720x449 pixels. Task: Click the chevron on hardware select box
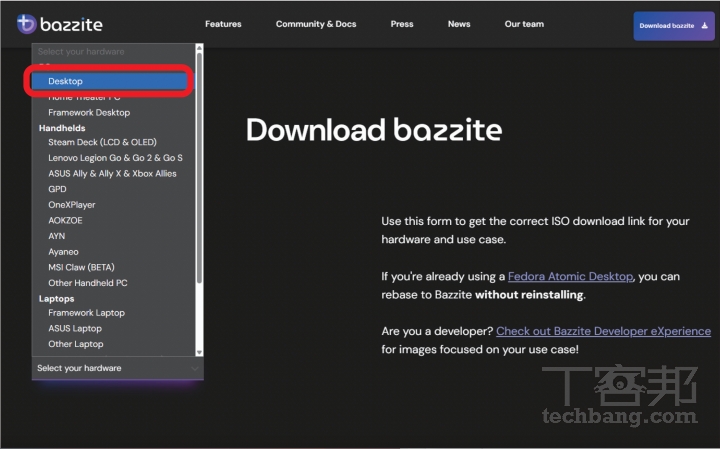click(195, 369)
